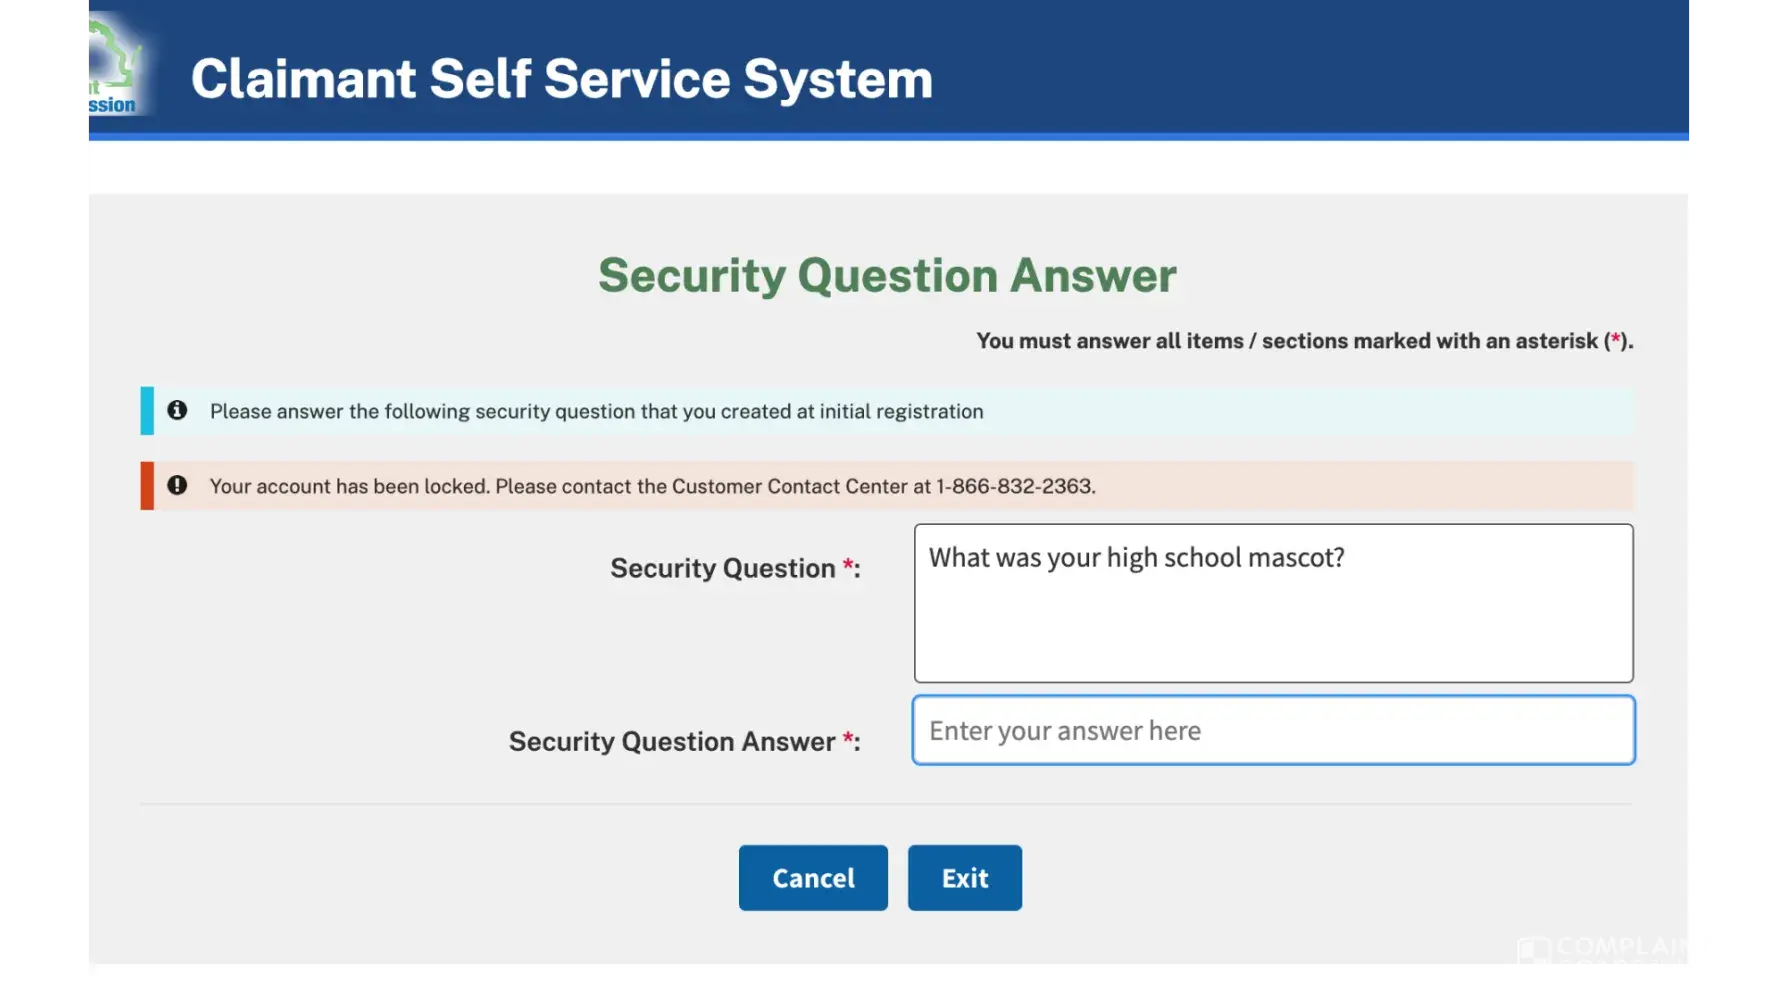The height and width of the screenshot is (1000, 1778).
Task: Click the Security Question field label
Action: (x=722, y=568)
